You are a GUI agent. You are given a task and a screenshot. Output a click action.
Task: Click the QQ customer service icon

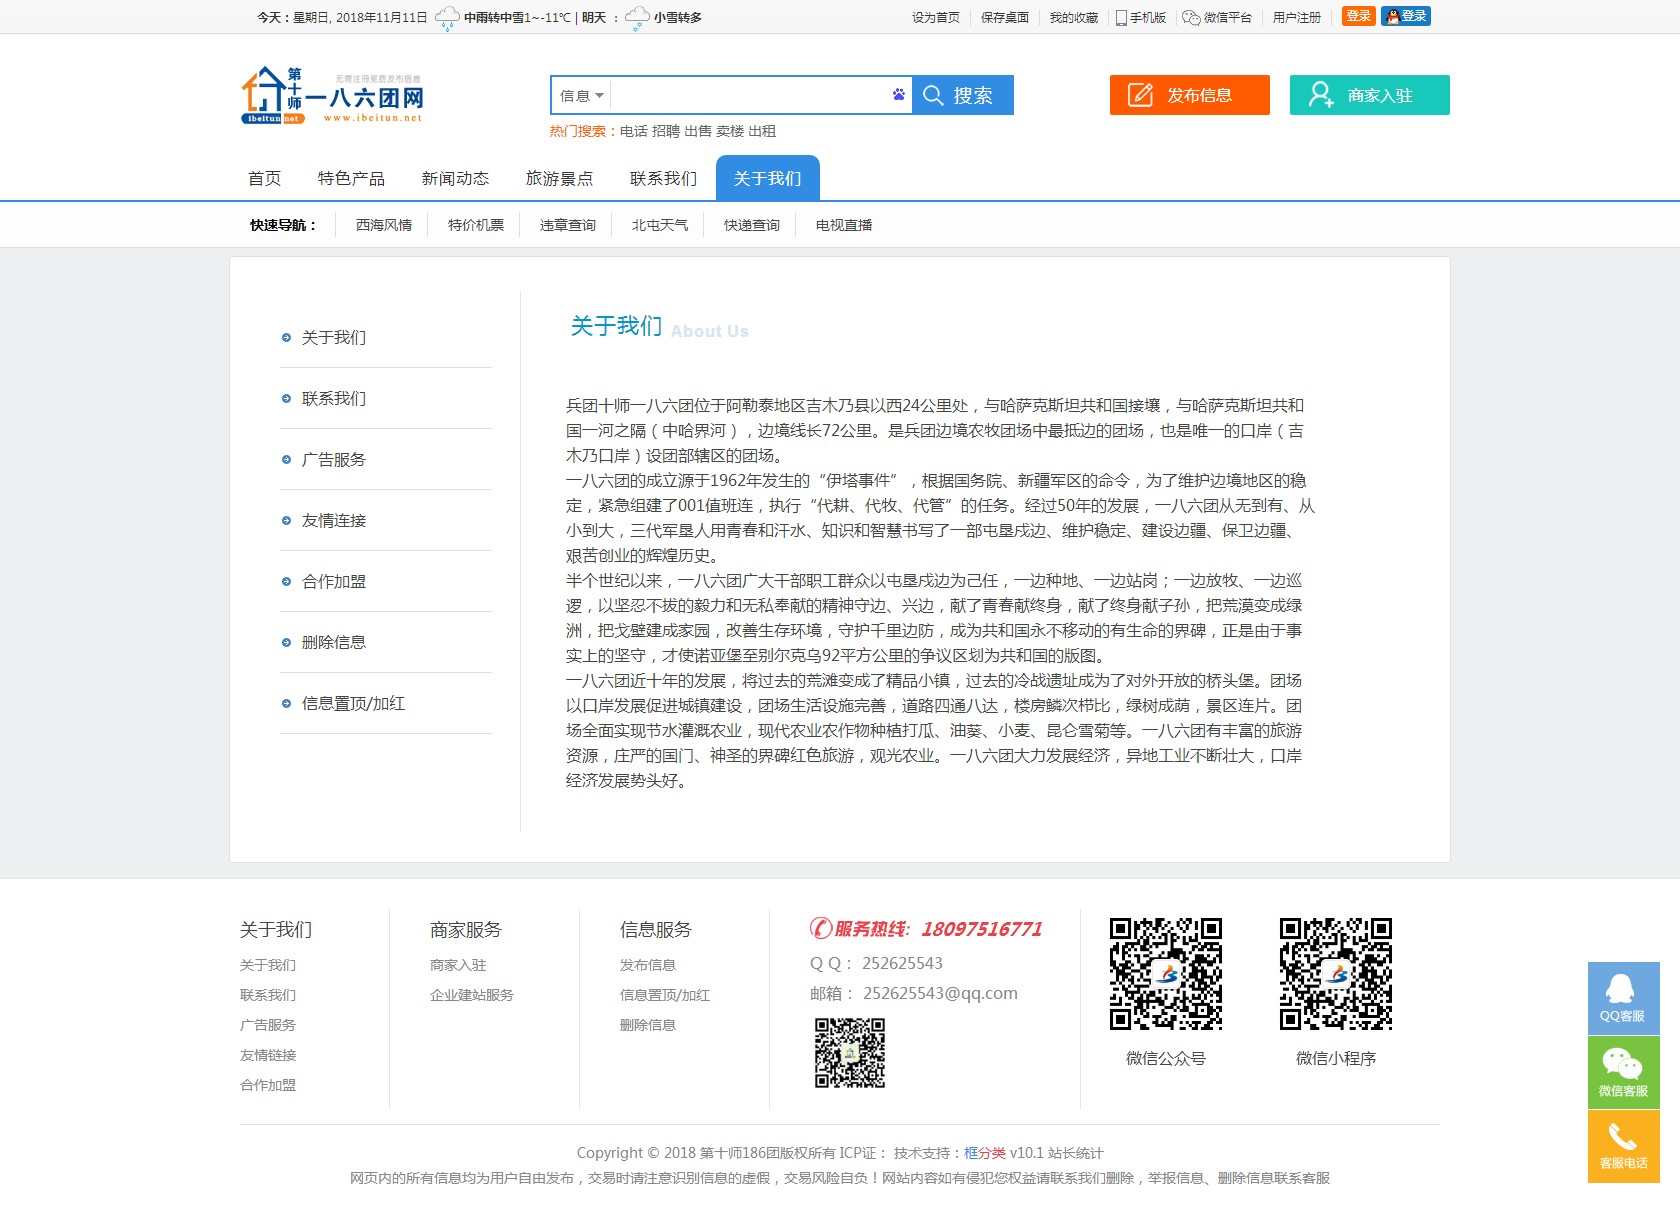click(1623, 998)
